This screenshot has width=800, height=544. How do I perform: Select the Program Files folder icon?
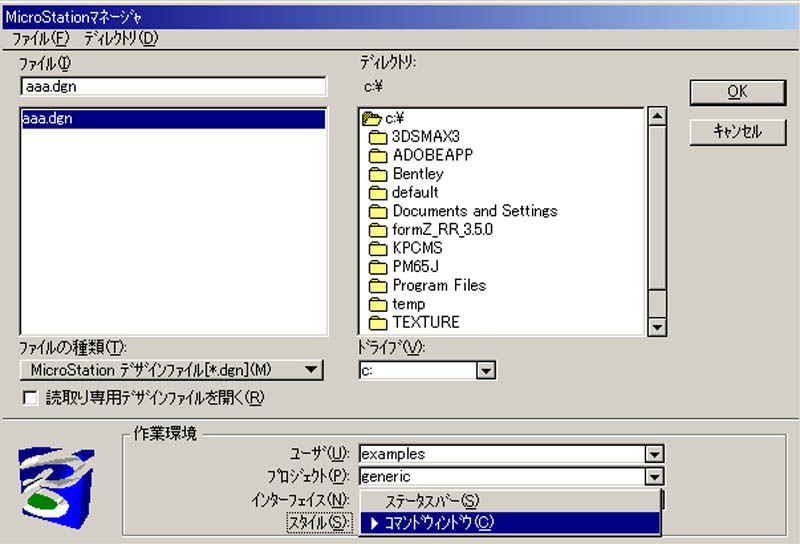tap(378, 285)
